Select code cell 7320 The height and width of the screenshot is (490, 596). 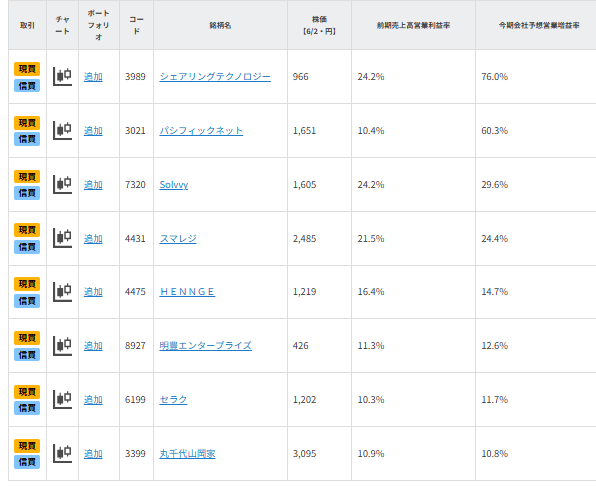coord(135,185)
